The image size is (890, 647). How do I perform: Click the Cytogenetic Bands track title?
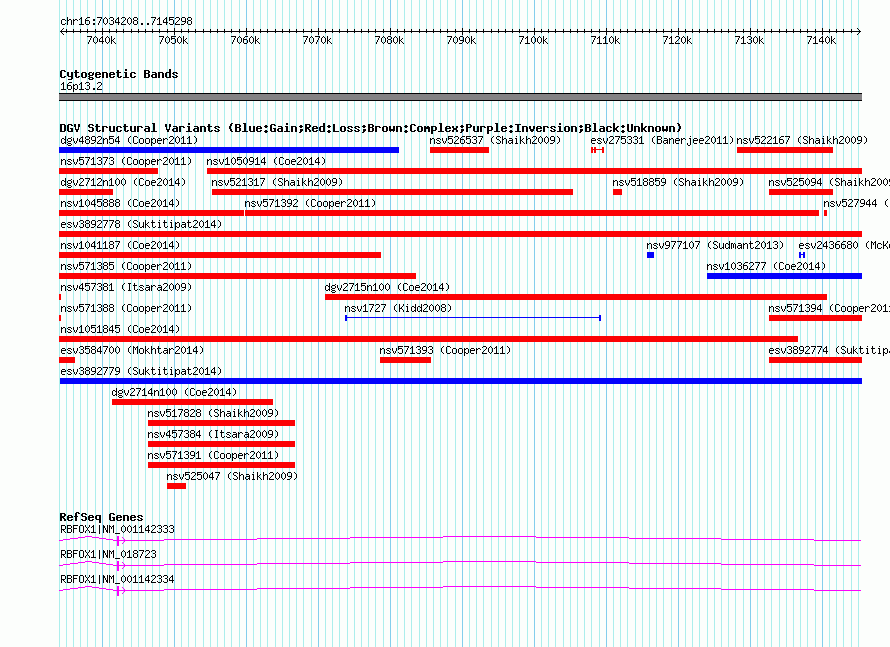(119, 74)
